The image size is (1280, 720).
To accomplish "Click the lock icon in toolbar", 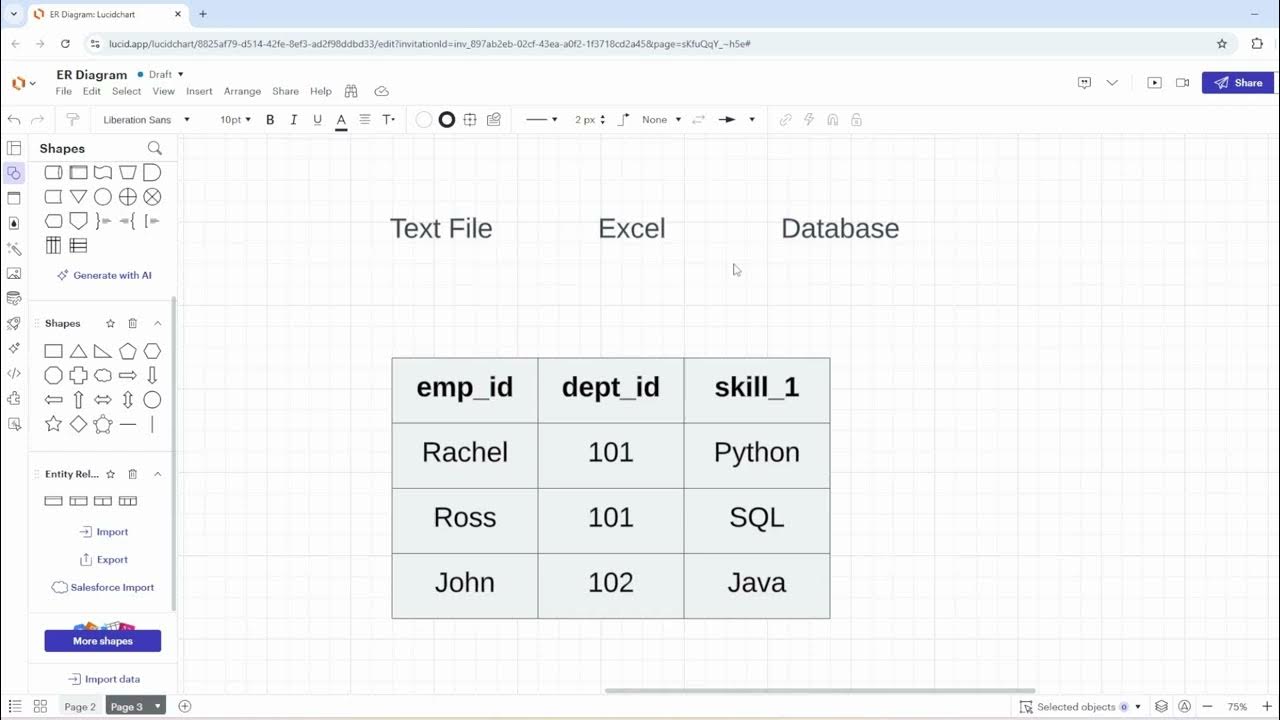I will 856,119.
